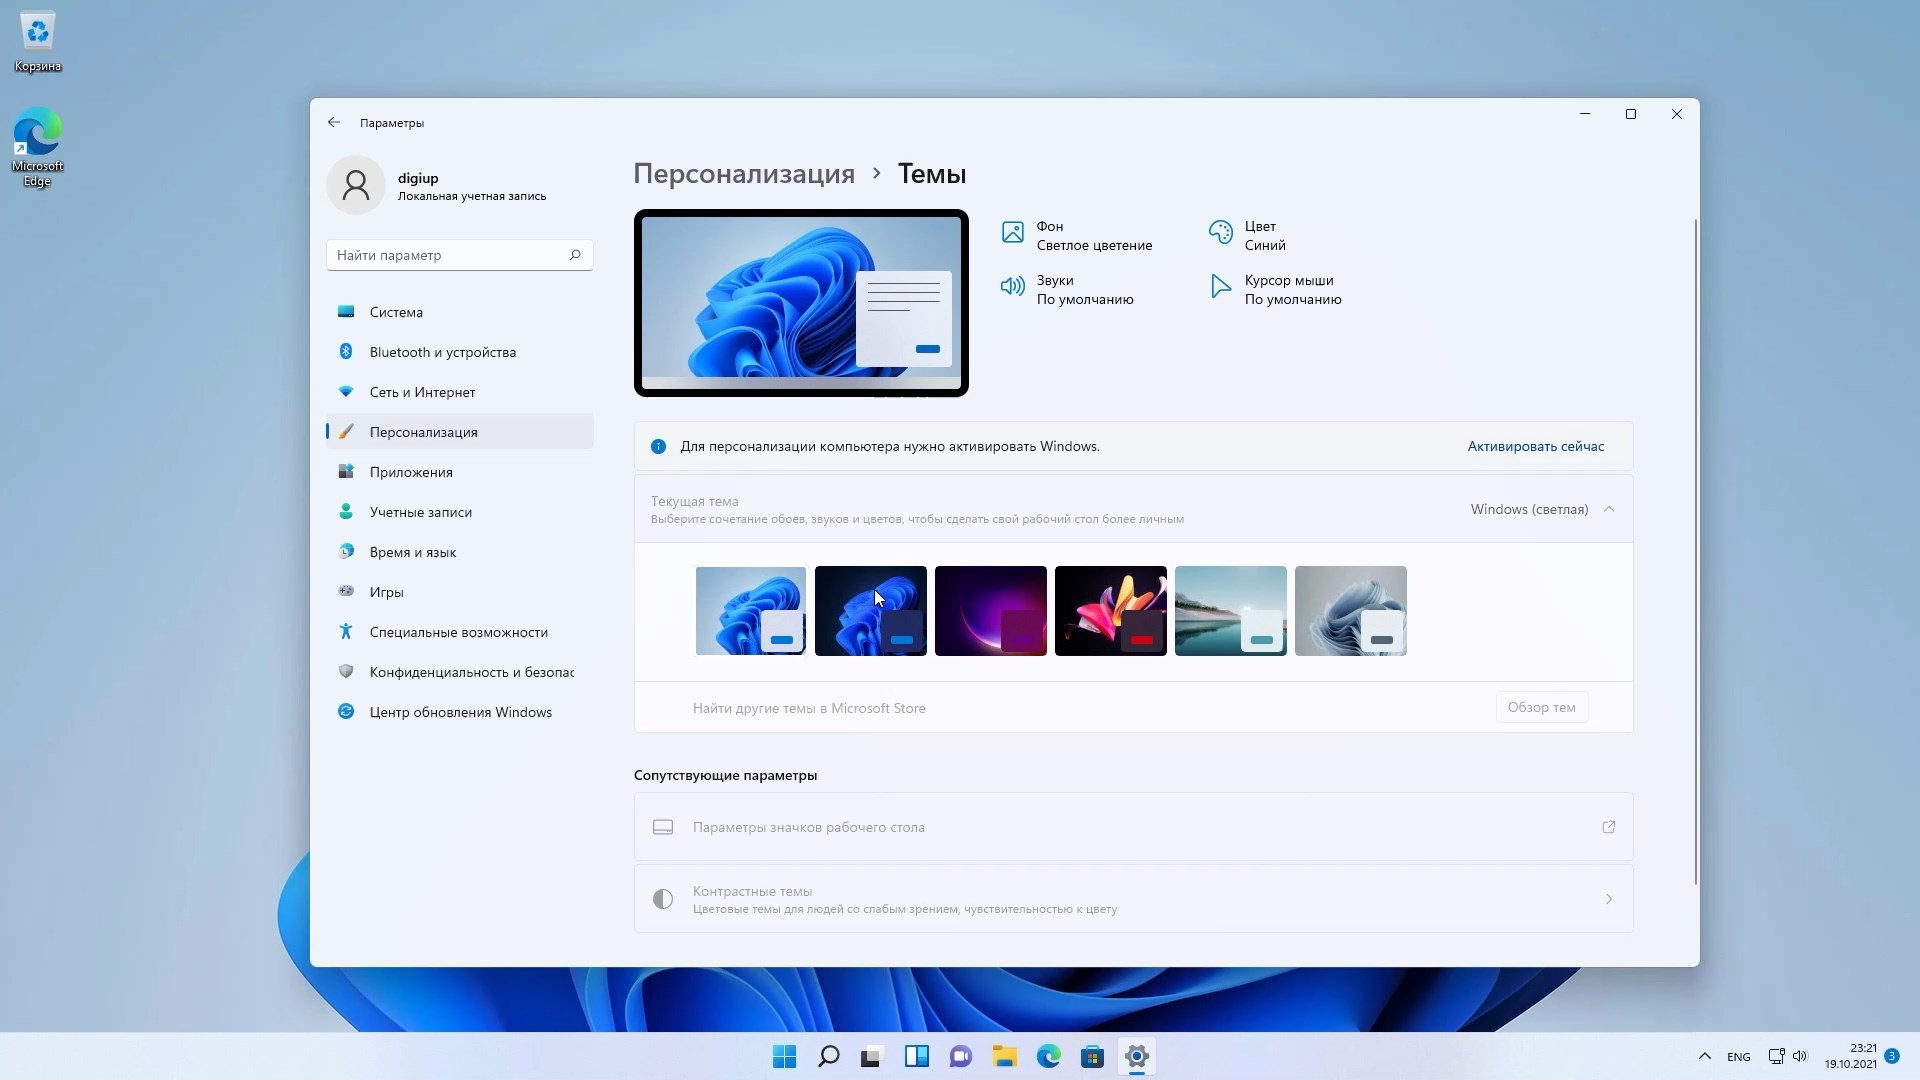Open the Color (Цвет) palette icon

1220,233
